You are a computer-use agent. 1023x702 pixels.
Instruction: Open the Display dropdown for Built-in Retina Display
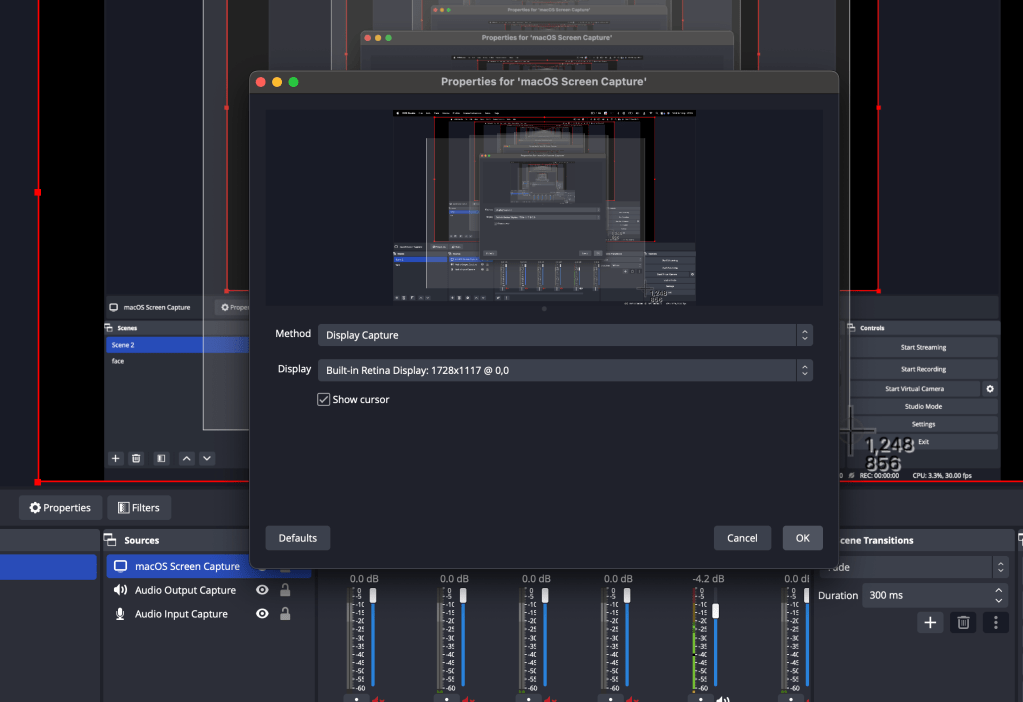(565, 370)
